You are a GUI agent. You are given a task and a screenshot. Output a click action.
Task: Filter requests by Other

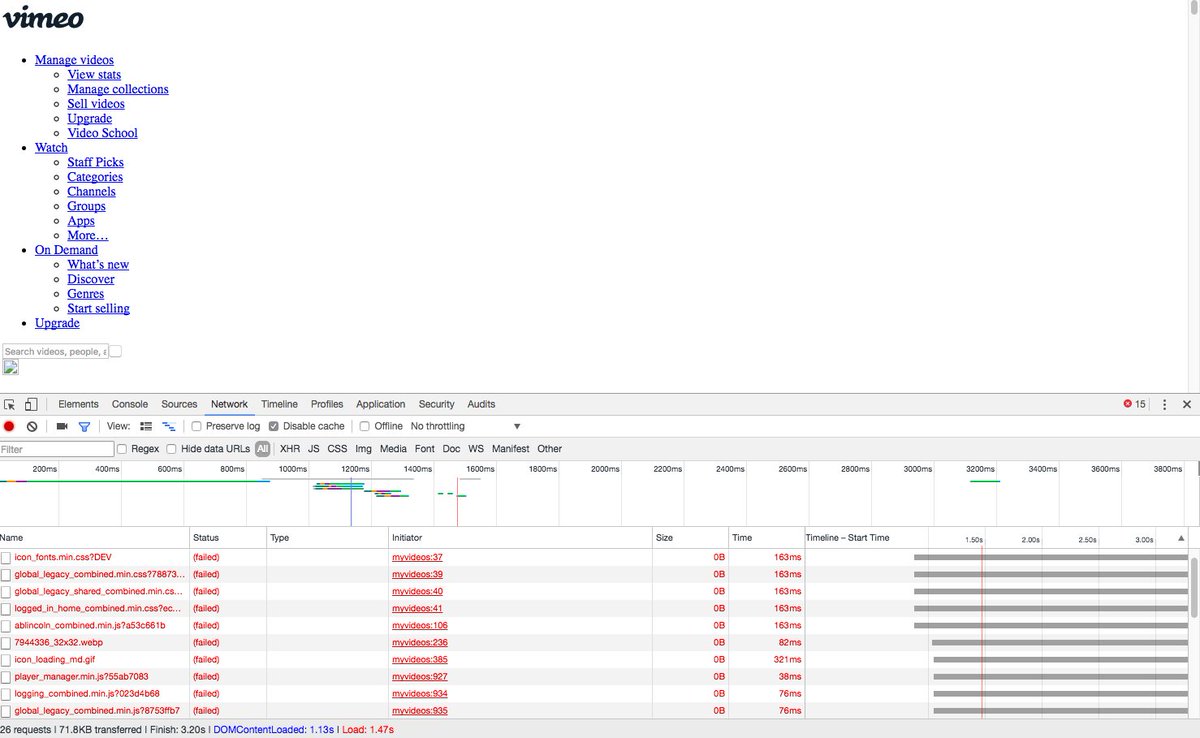click(x=550, y=449)
